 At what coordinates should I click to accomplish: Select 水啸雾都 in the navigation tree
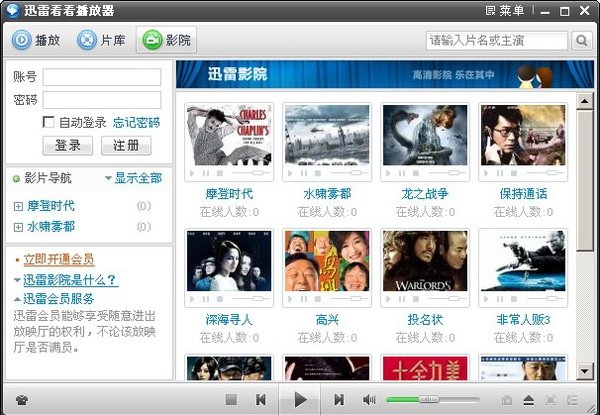tap(51, 227)
